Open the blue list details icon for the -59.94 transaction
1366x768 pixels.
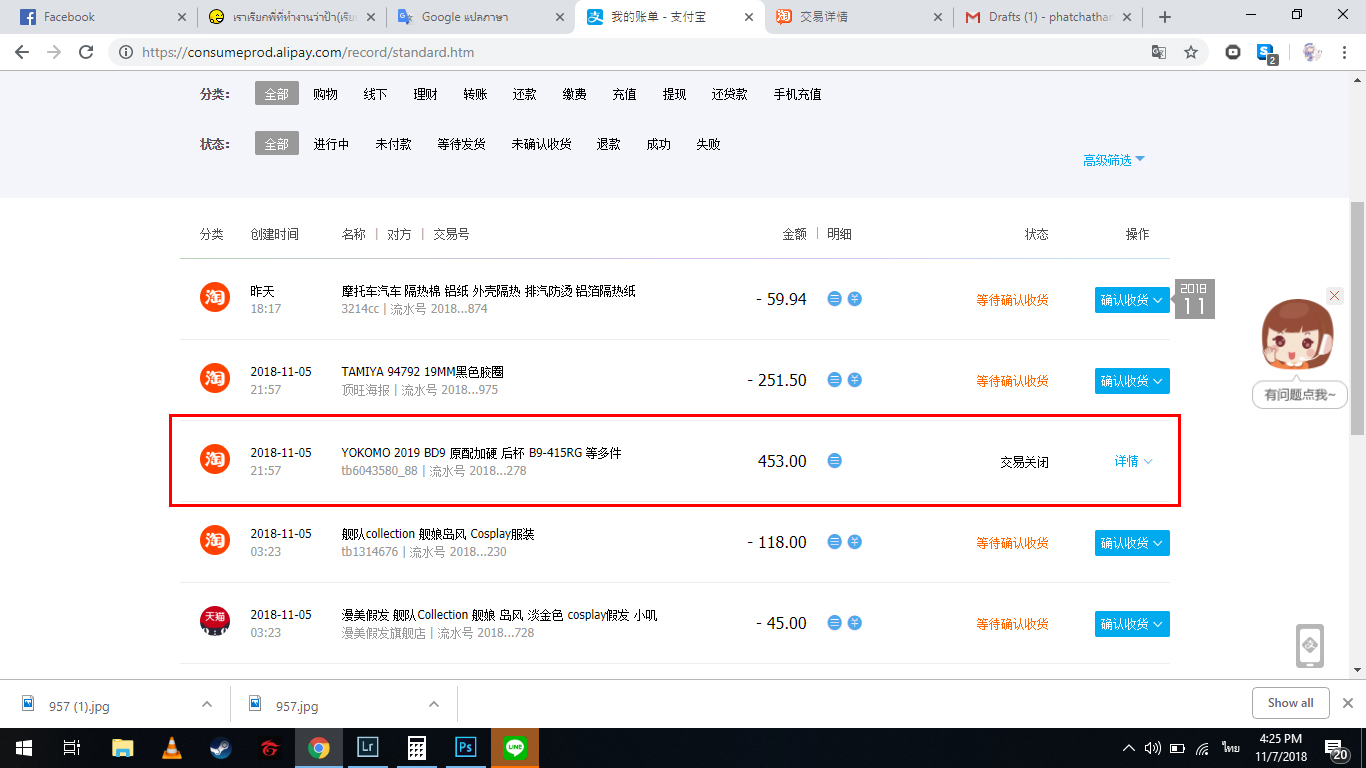pos(835,298)
